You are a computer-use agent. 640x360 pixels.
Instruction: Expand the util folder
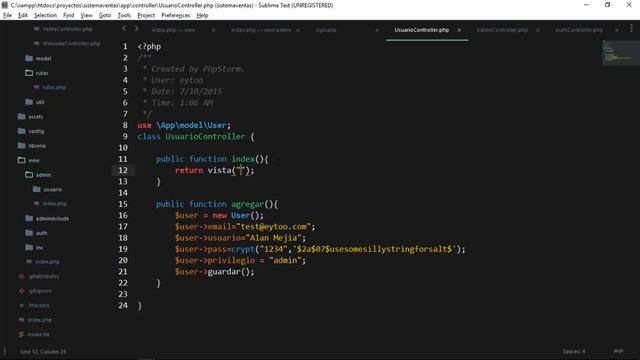(40, 102)
